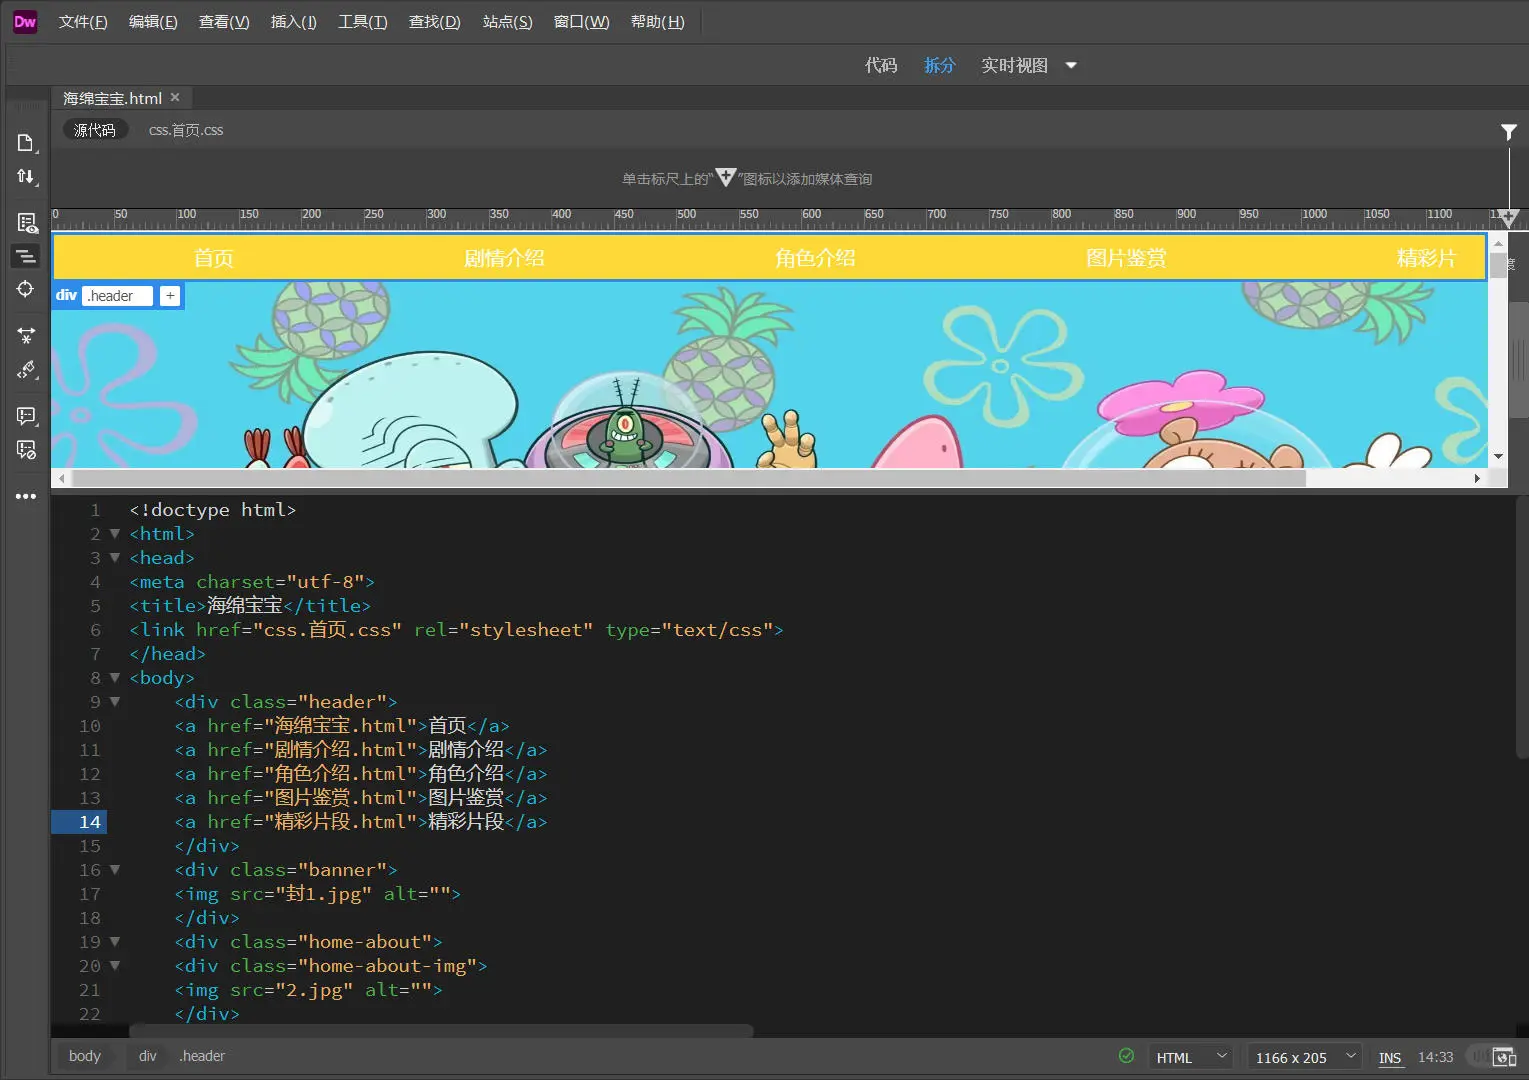Image resolution: width=1529 pixels, height=1080 pixels.
Task: Select the .header tag in tag selector
Action: click(x=202, y=1056)
